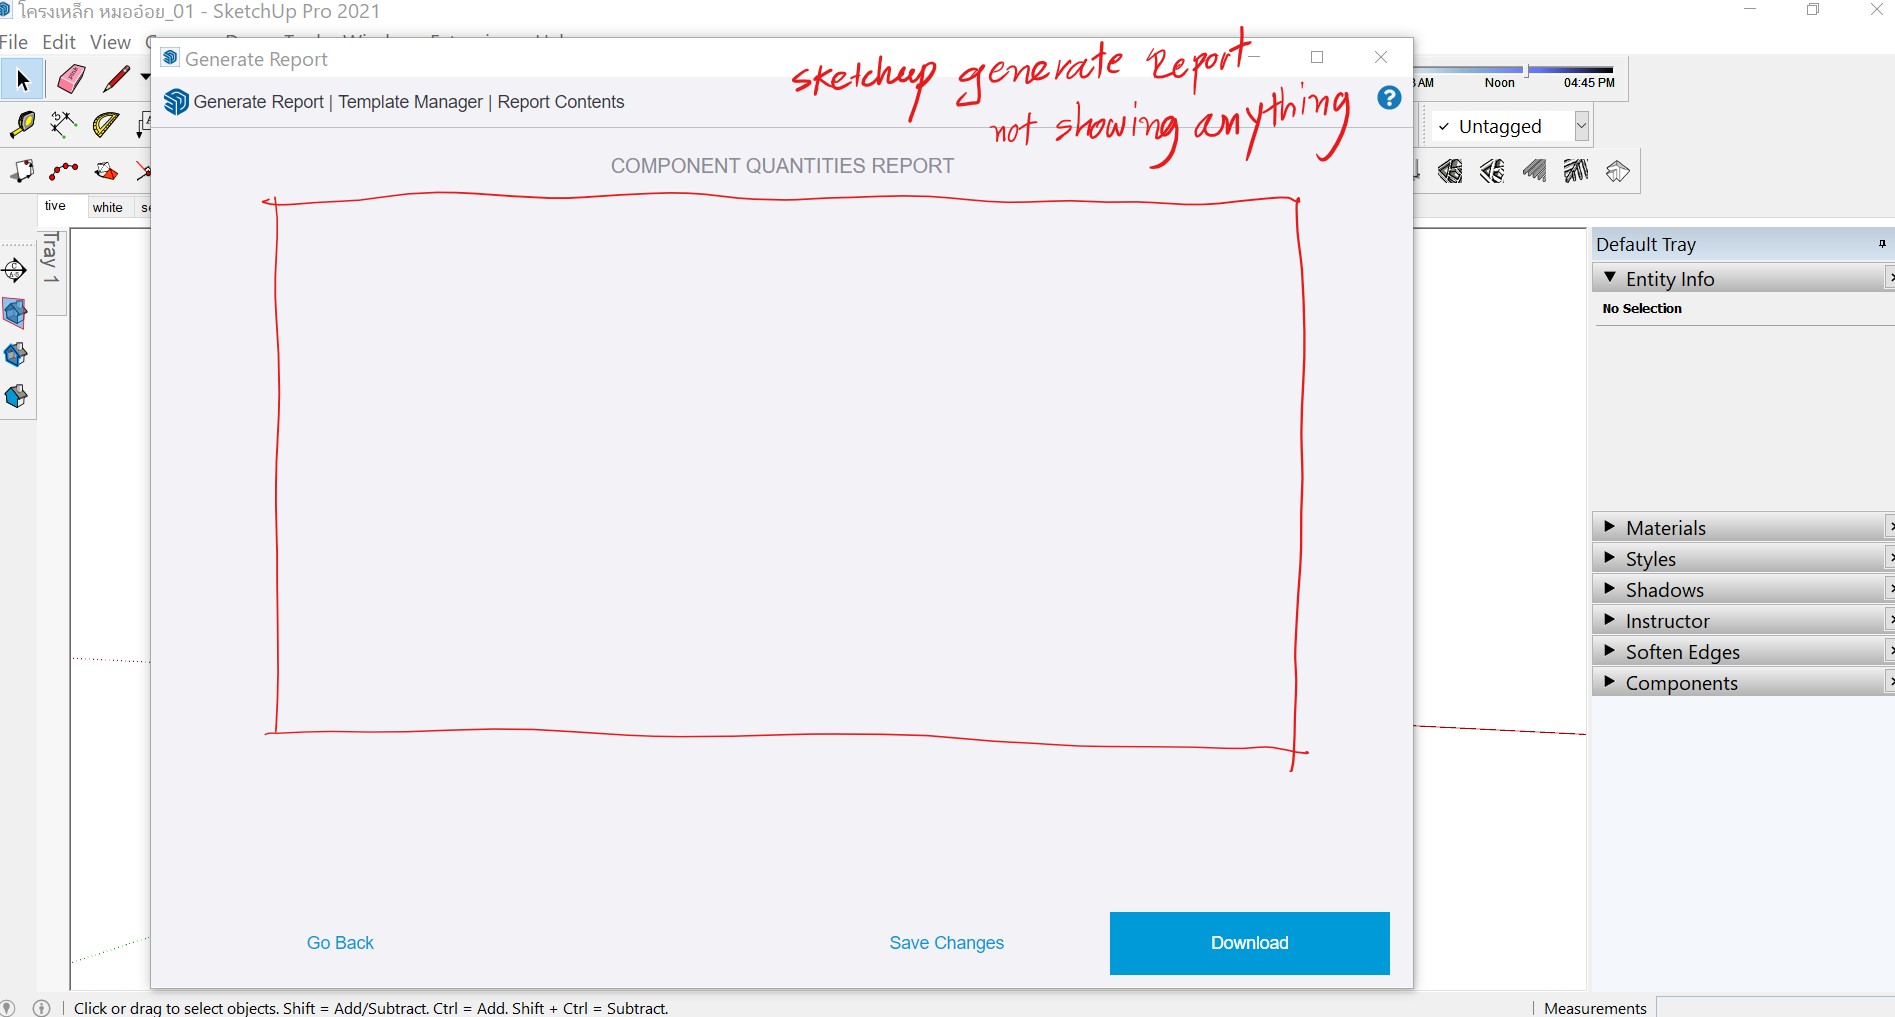Screen dimensions: 1895x1017
Task: Open the Template Manager link
Action: point(411,102)
